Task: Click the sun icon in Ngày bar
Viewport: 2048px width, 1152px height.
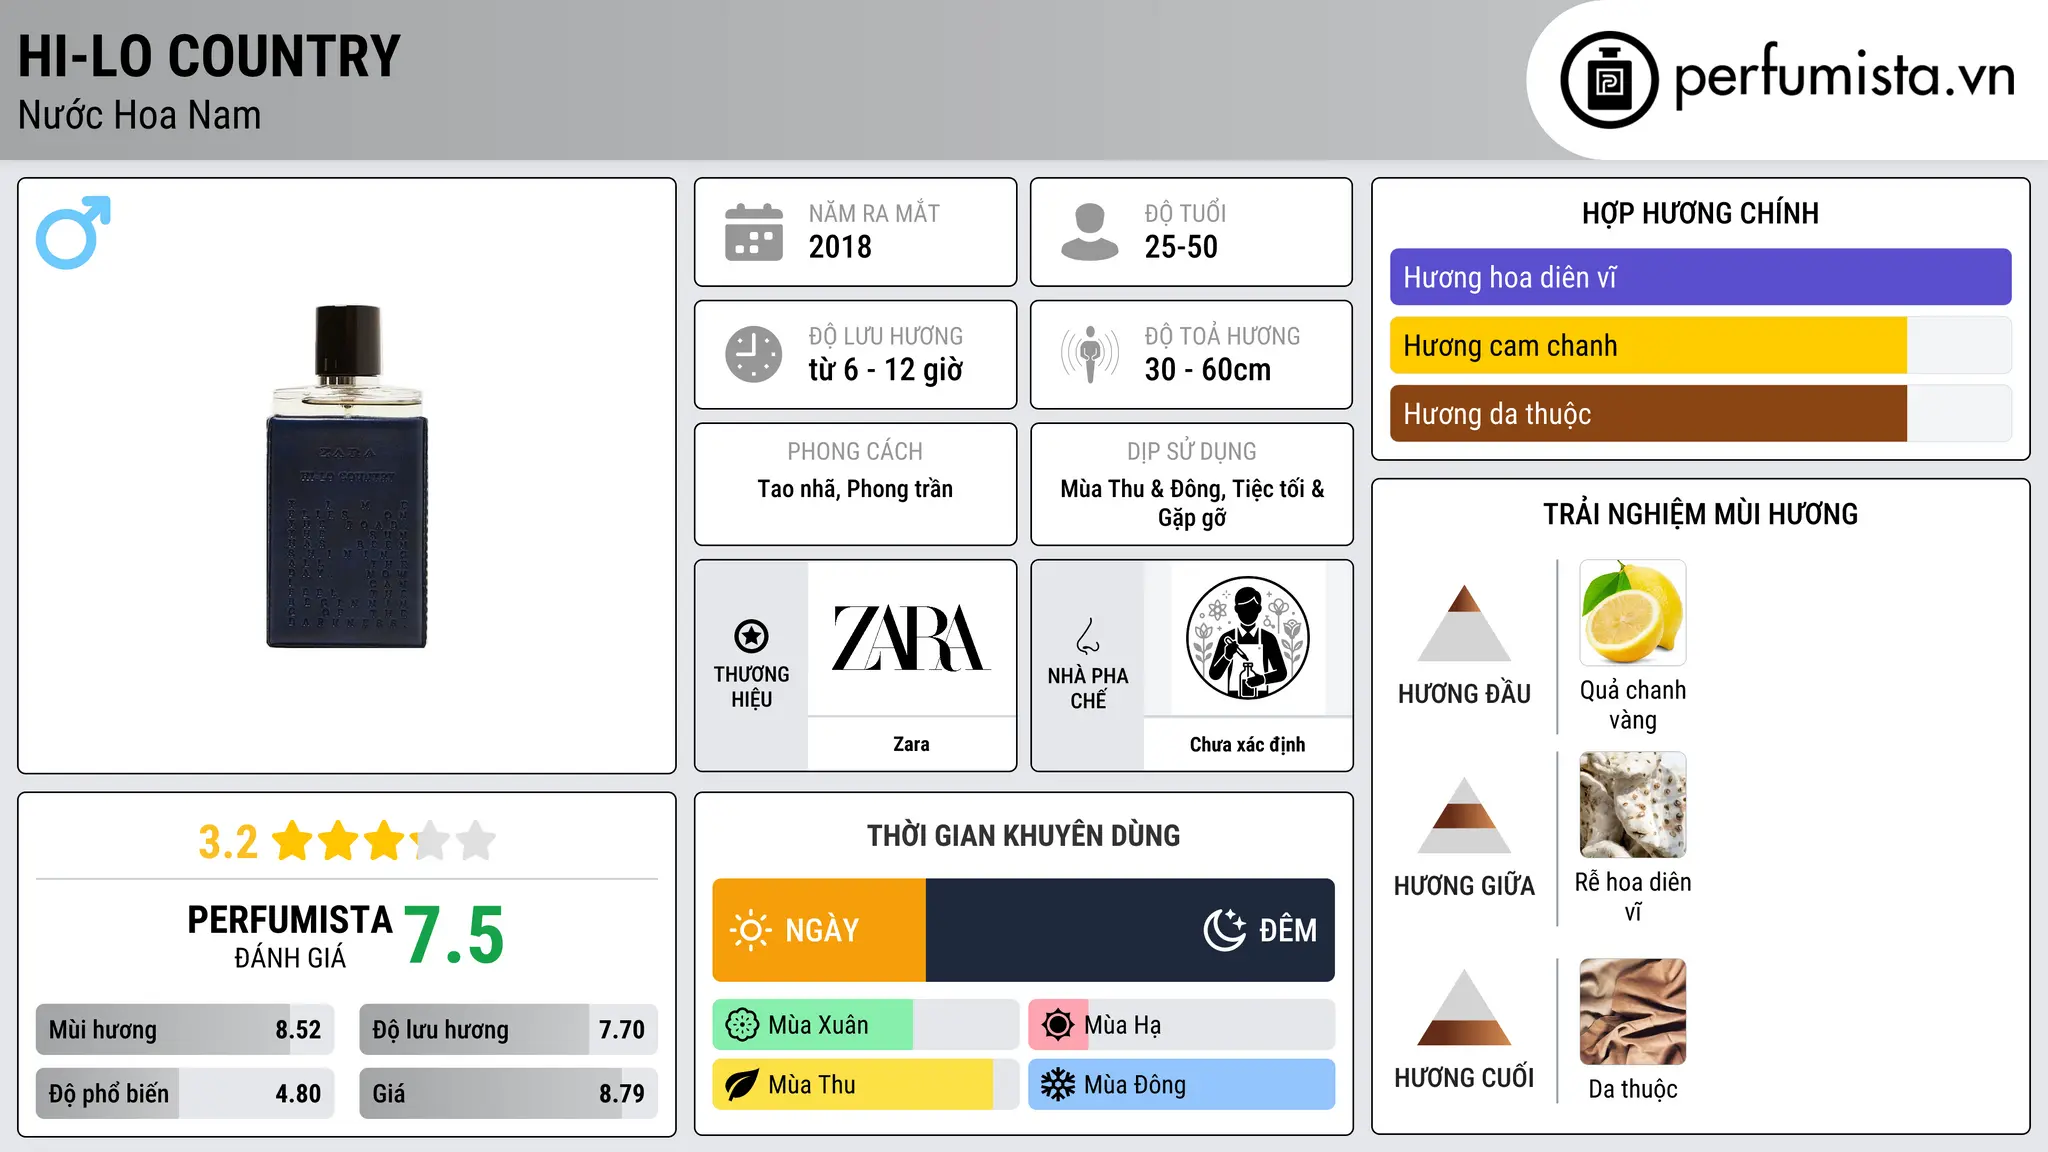Action: [x=751, y=930]
